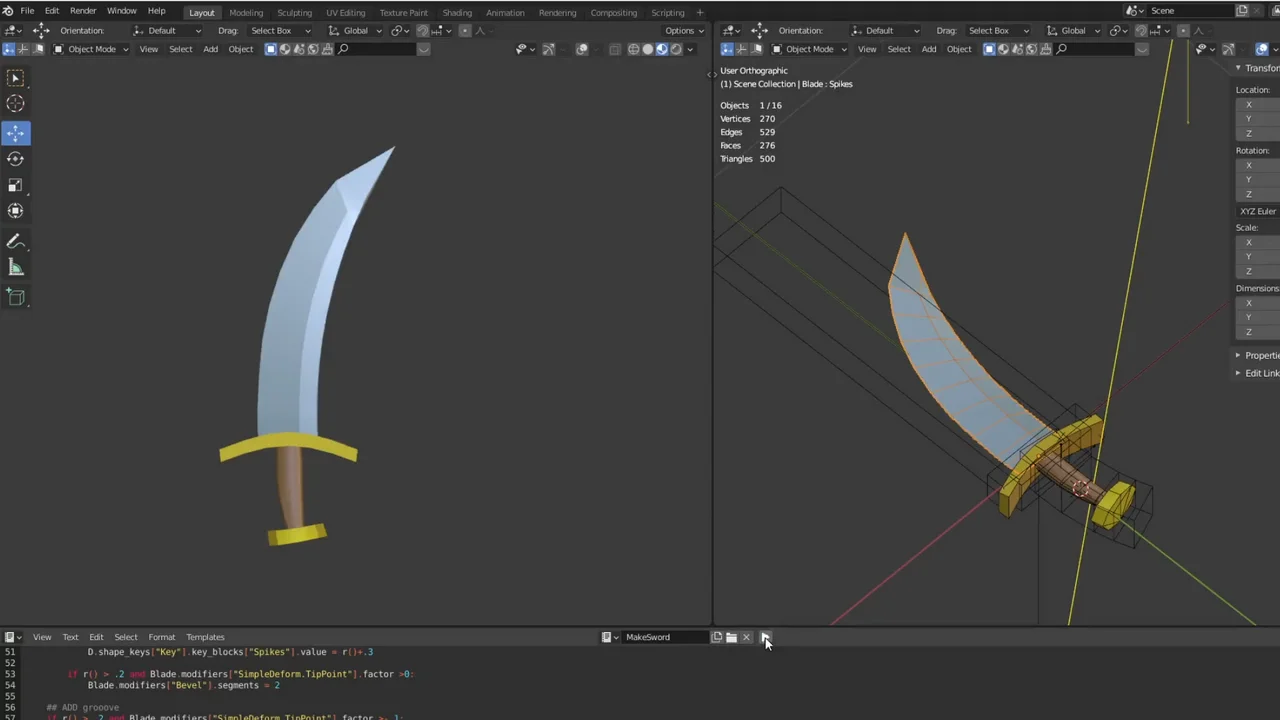Switch the left viewport to wireframe shading
1280x720 pixels.
633,49
